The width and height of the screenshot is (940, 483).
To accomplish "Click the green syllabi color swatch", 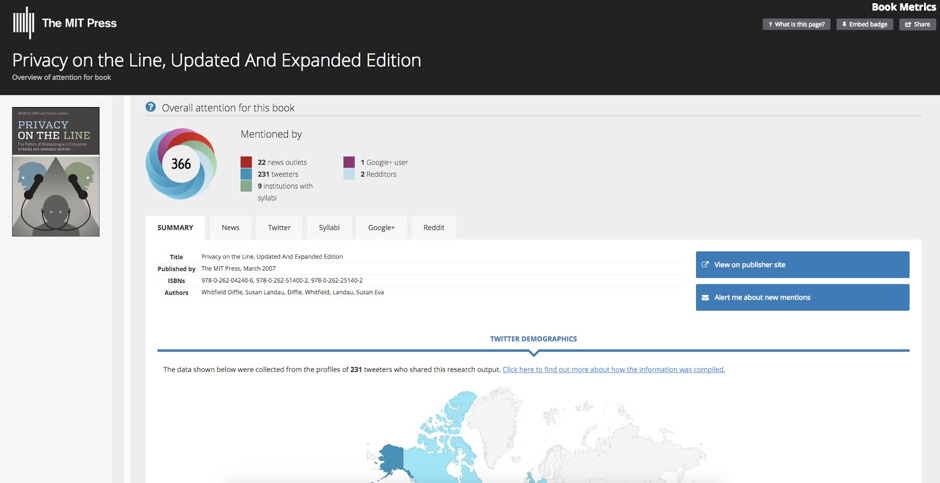I will point(246,186).
